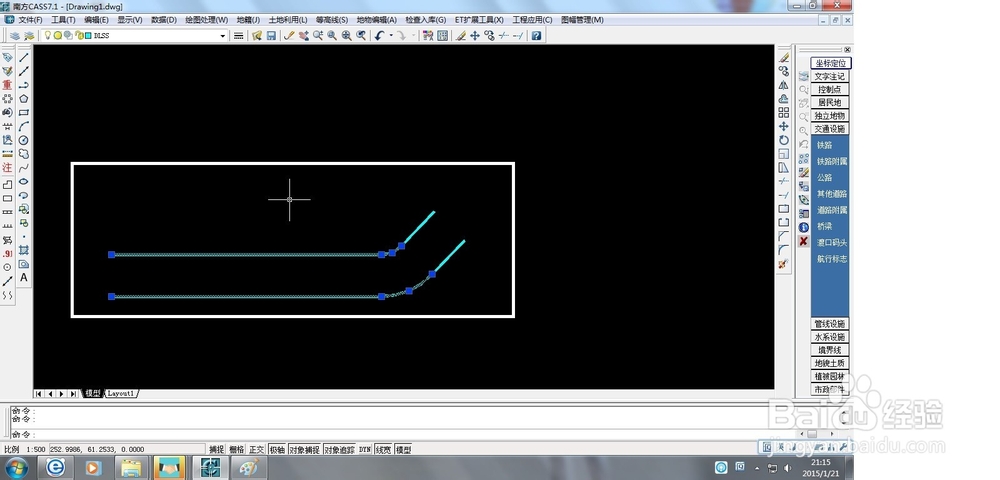This screenshot has height=480, width=1000.
Task: Toggle 极轴 polar tracking in the status bar
Action: 277,449
